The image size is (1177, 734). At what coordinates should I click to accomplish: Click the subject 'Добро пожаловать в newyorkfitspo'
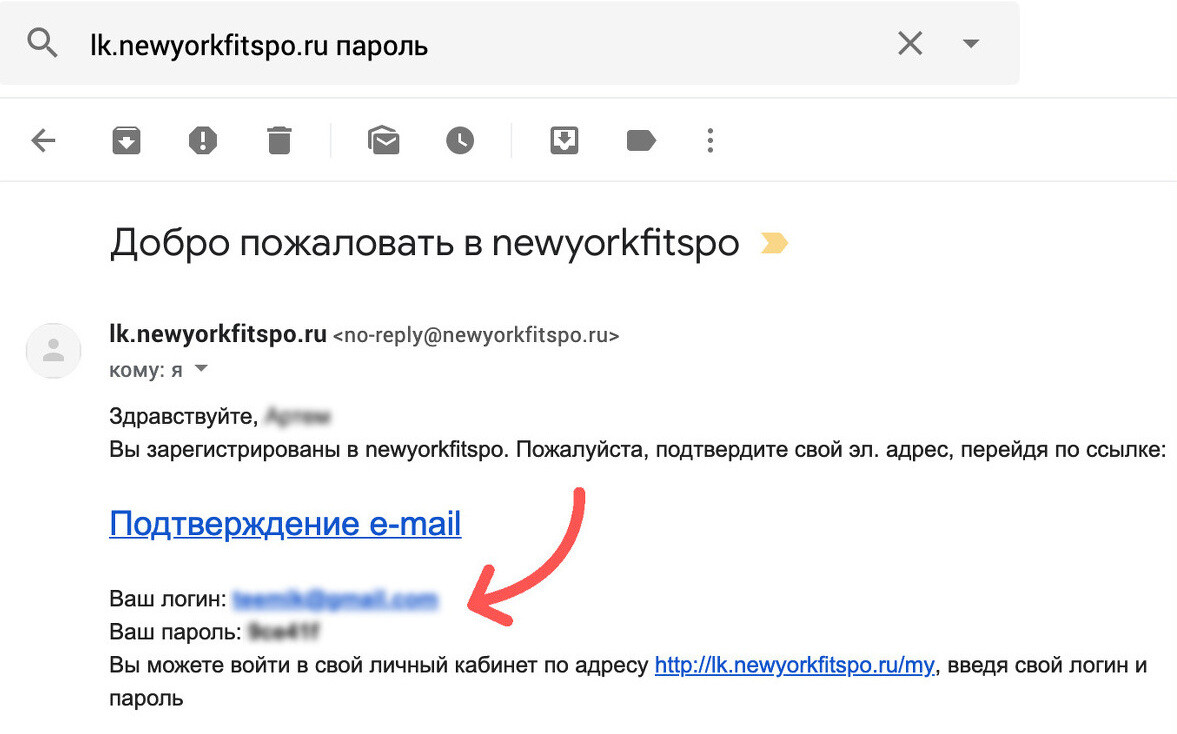pos(425,243)
